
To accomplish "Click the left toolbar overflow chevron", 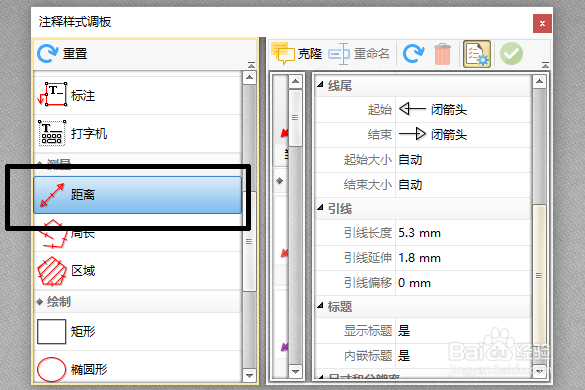I will [251, 65].
